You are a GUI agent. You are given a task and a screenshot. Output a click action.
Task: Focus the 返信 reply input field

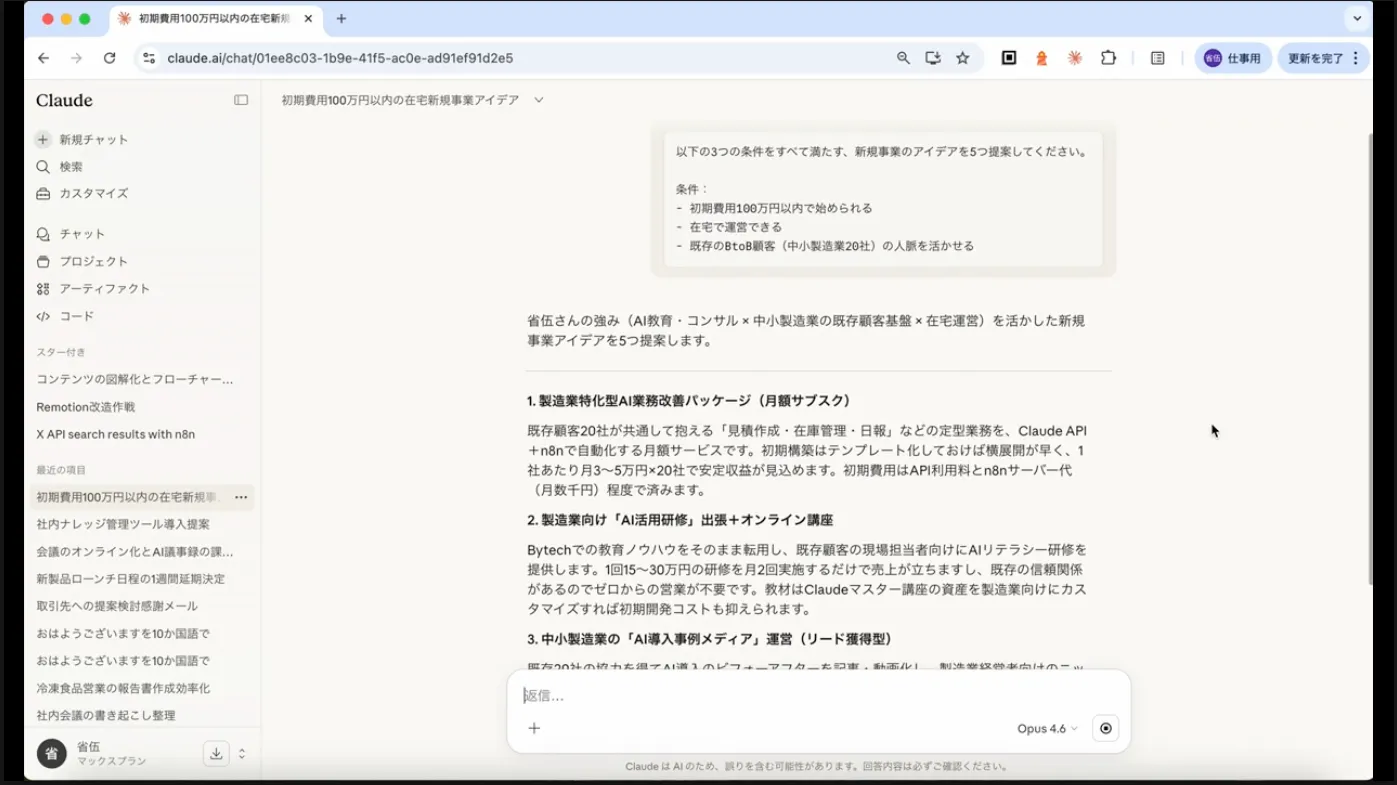tap(819, 696)
